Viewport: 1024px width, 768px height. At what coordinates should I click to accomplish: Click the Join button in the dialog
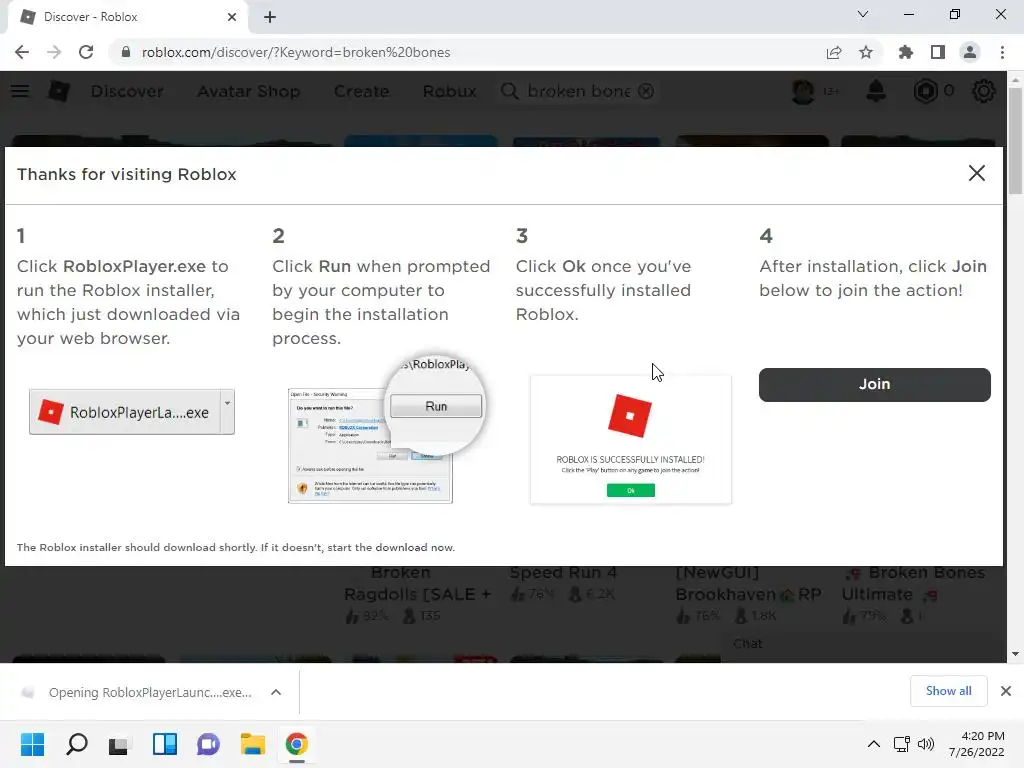[x=874, y=384]
